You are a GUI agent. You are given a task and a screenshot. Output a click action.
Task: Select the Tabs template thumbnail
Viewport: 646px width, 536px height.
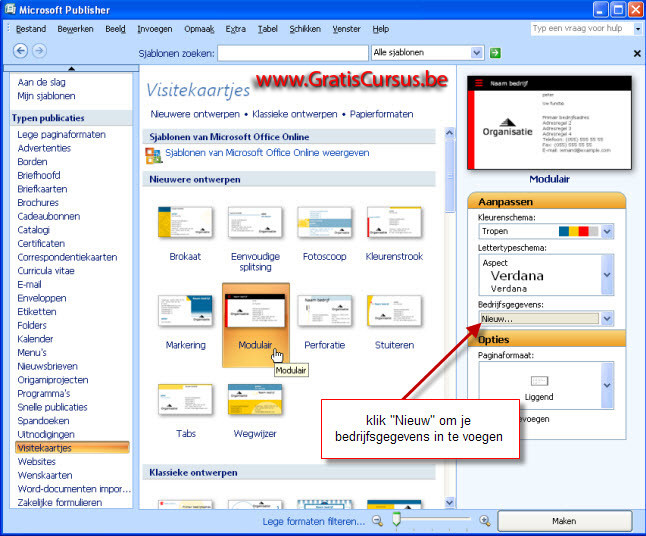185,399
